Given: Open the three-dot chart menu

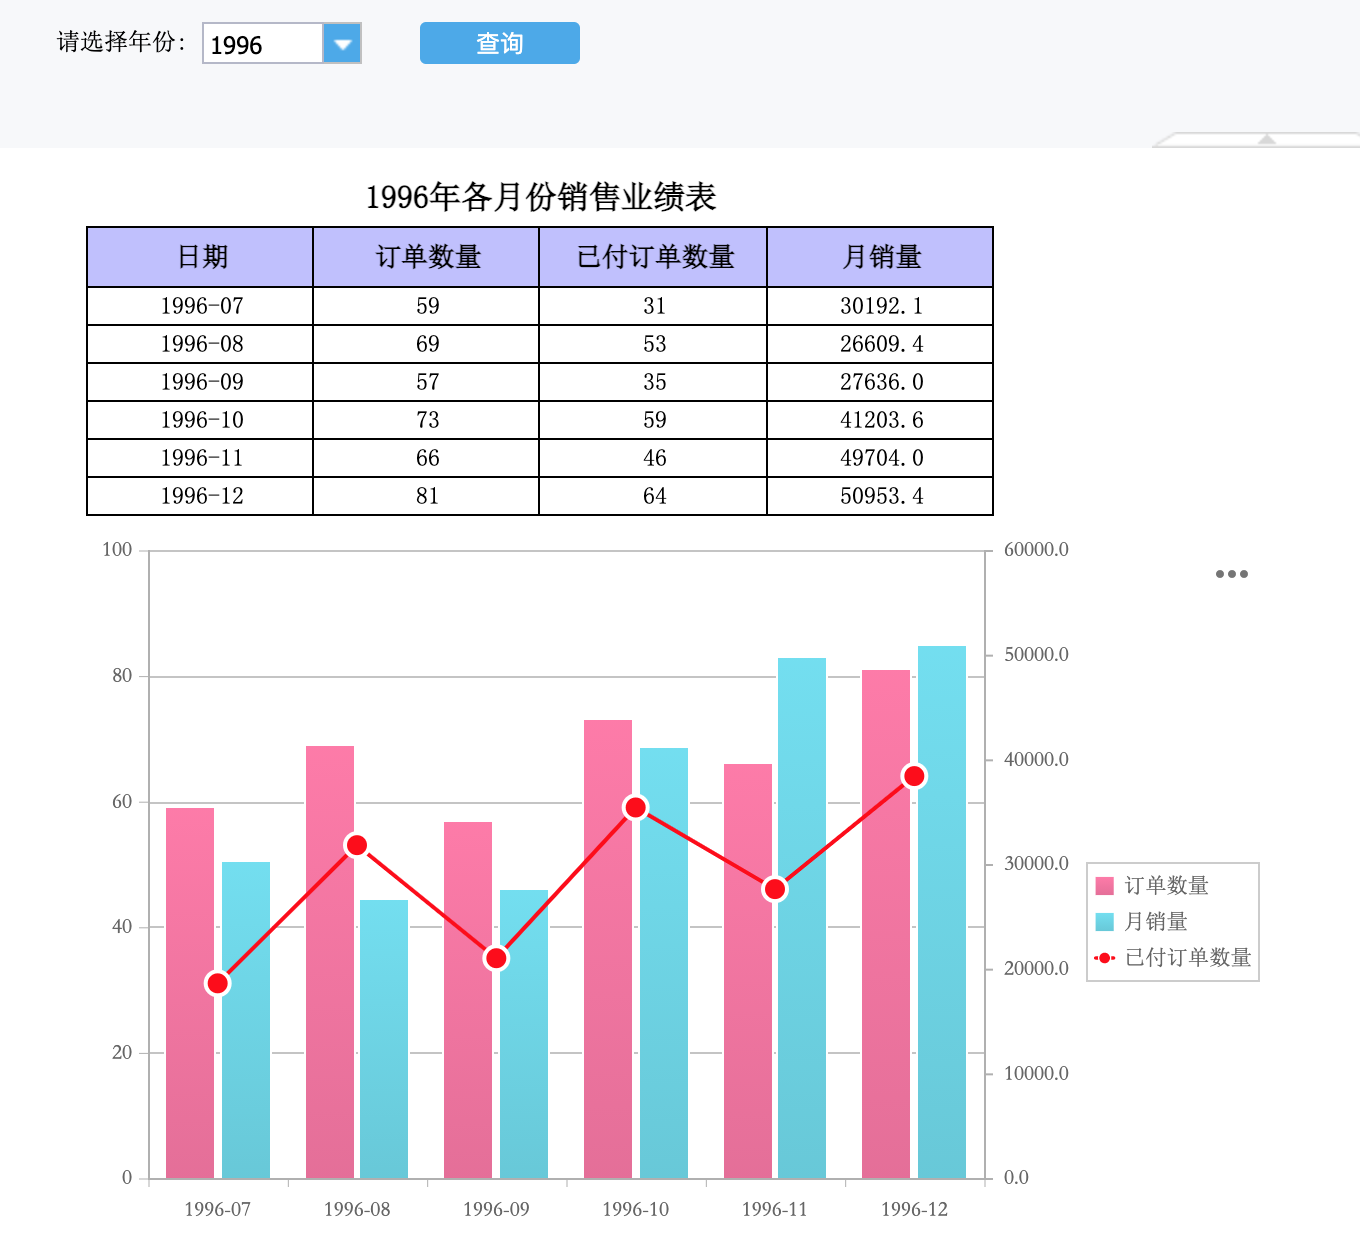Looking at the screenshot, I should click(1232, 574).
